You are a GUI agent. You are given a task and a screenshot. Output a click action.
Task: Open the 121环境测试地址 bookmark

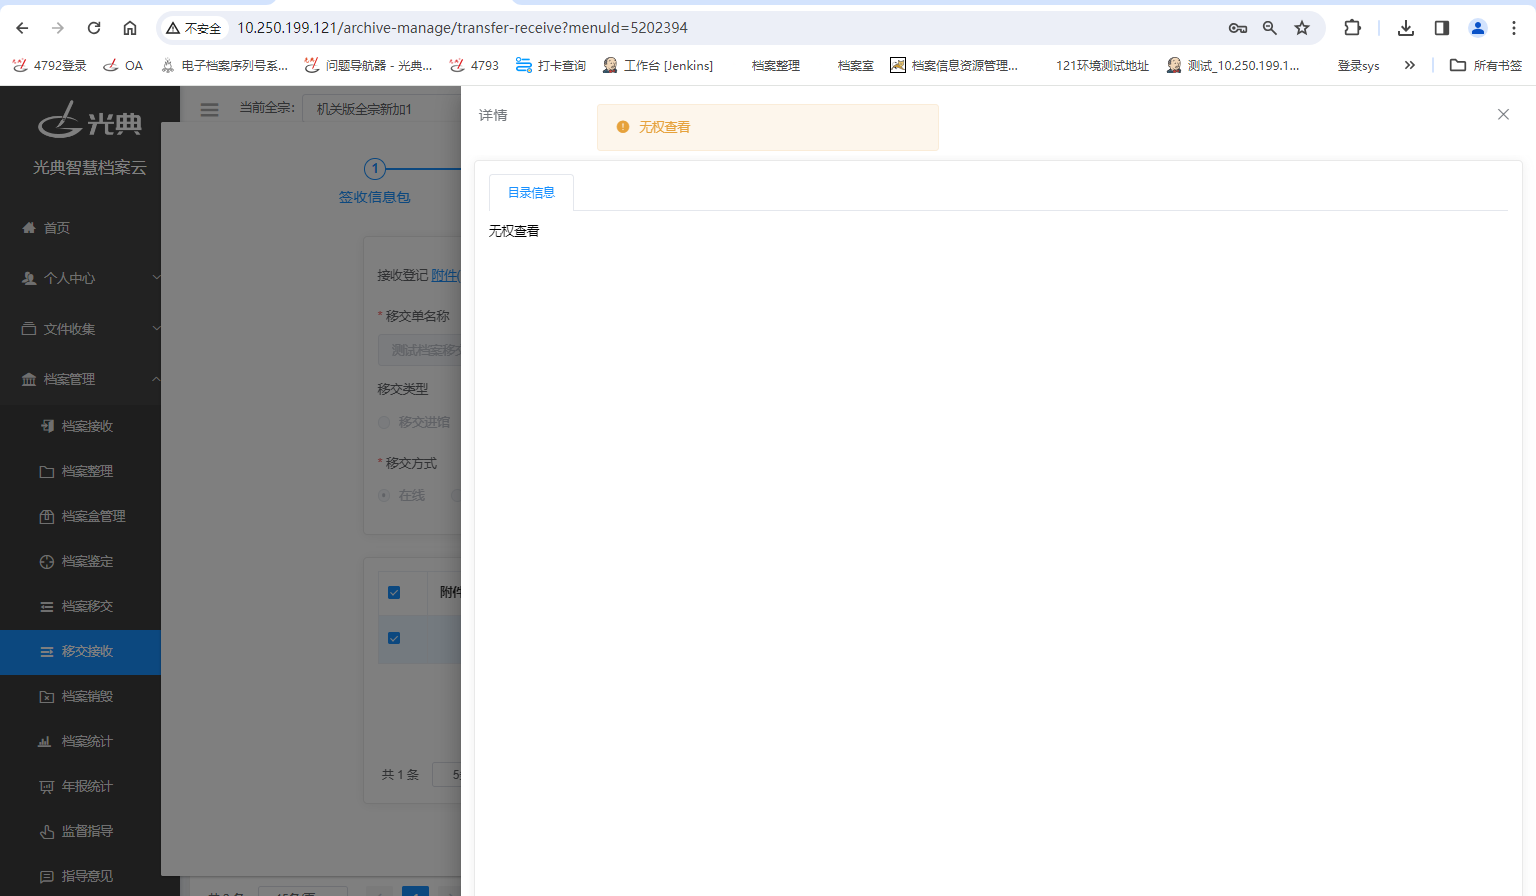tap(1102, 65)
